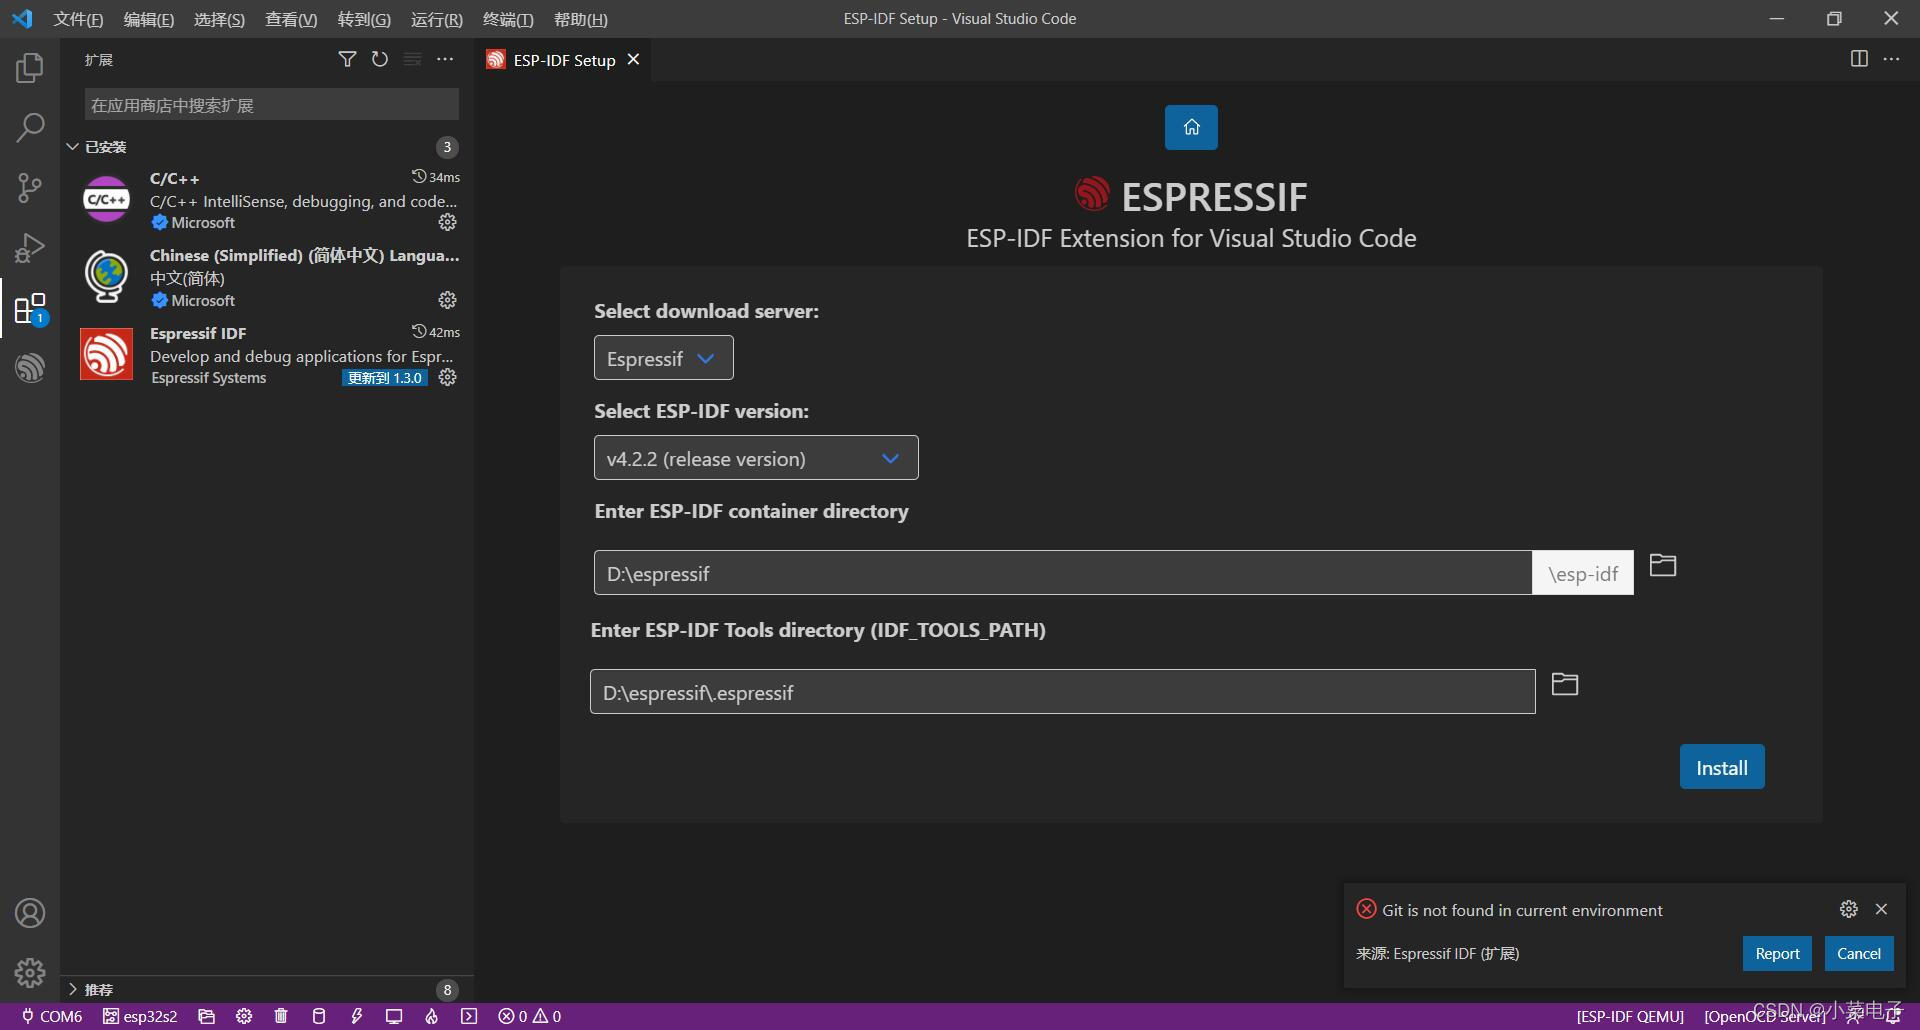The height and width of the screenshot is (1030, 1920).
Task: Open the 帮助(H) menu
Action: pos(580,19)
